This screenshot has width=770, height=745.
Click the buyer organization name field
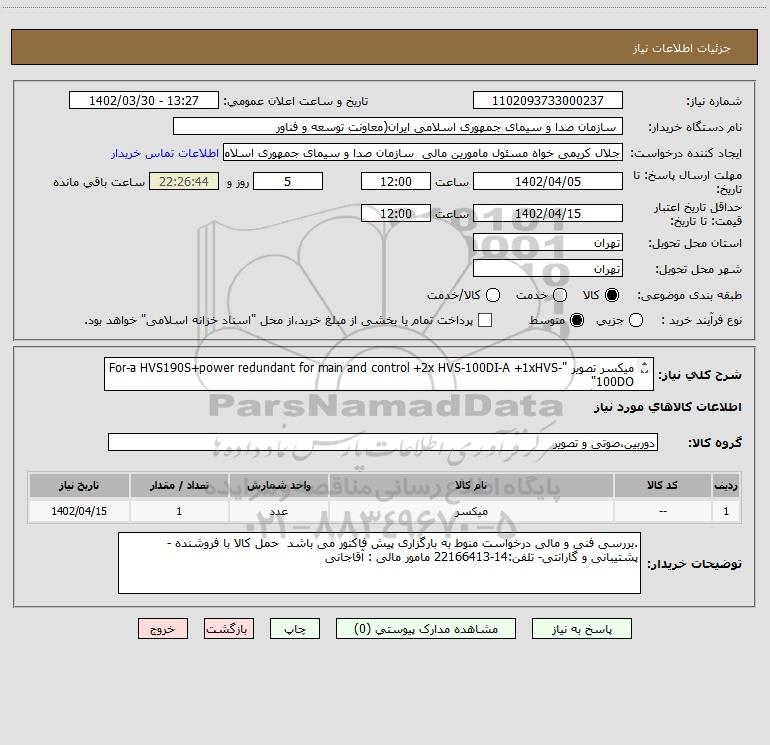click(x=398, y=126)
